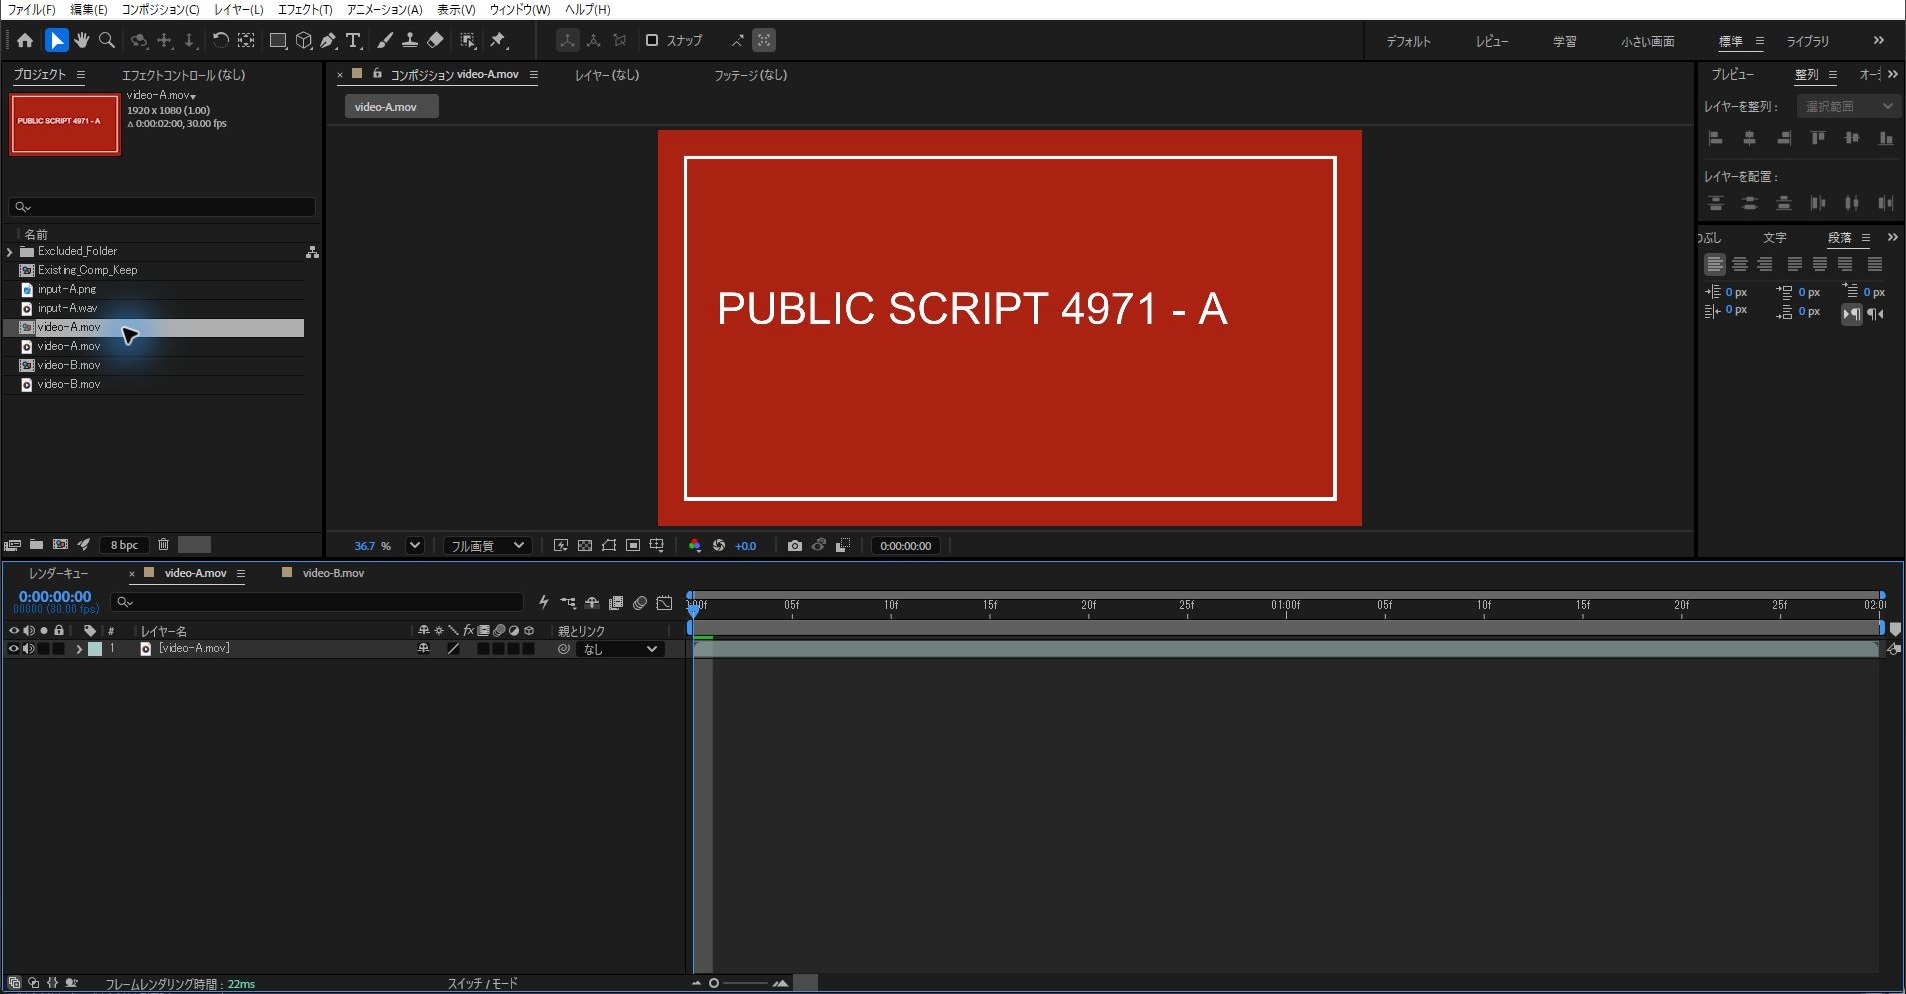Open the フル画質 resolution dropdown
1906x994 pixels.
coord(487,546)
